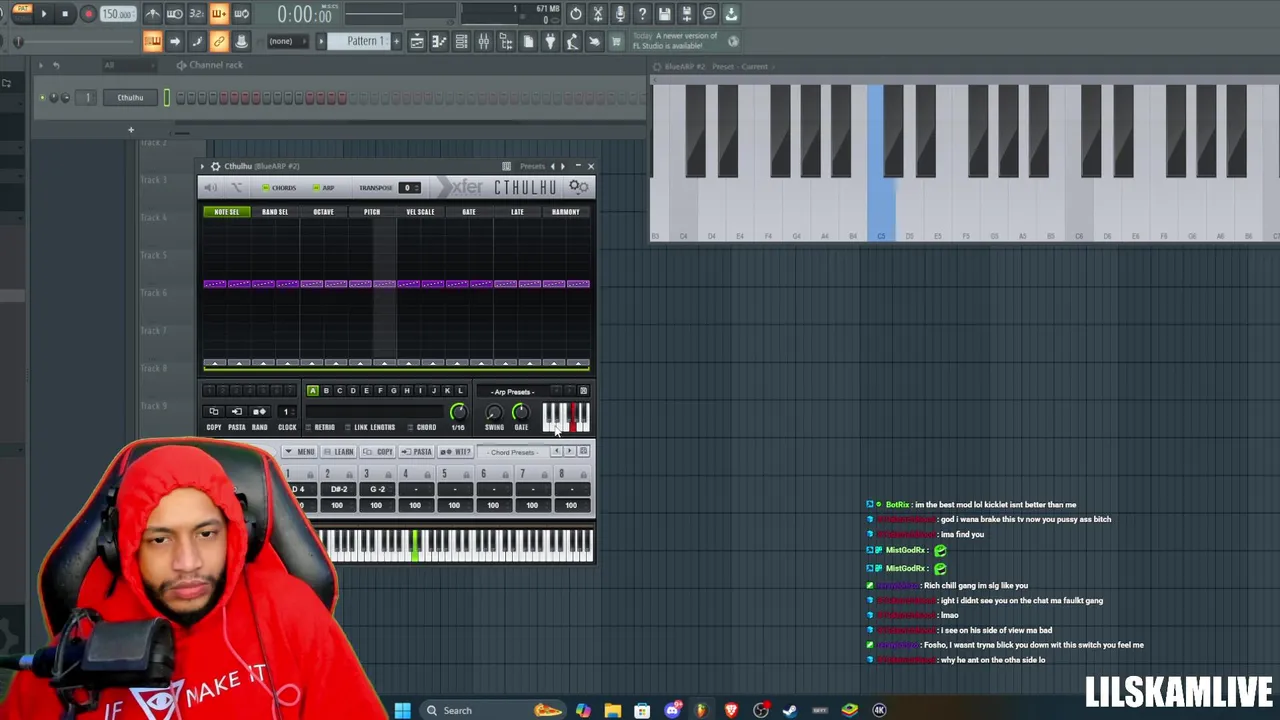Click the plus button beside Pattern 1
This screenshot has height=720, width=1280.
pos(396,41)
